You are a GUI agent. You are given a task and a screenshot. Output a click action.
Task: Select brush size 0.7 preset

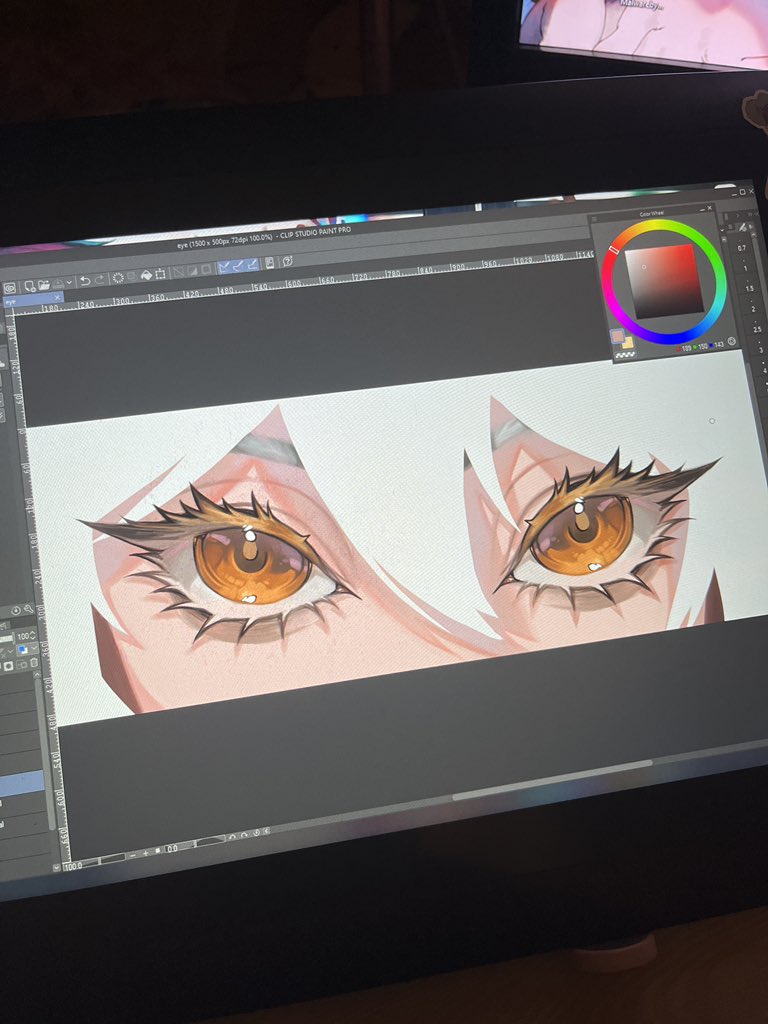tap(742, 248)
